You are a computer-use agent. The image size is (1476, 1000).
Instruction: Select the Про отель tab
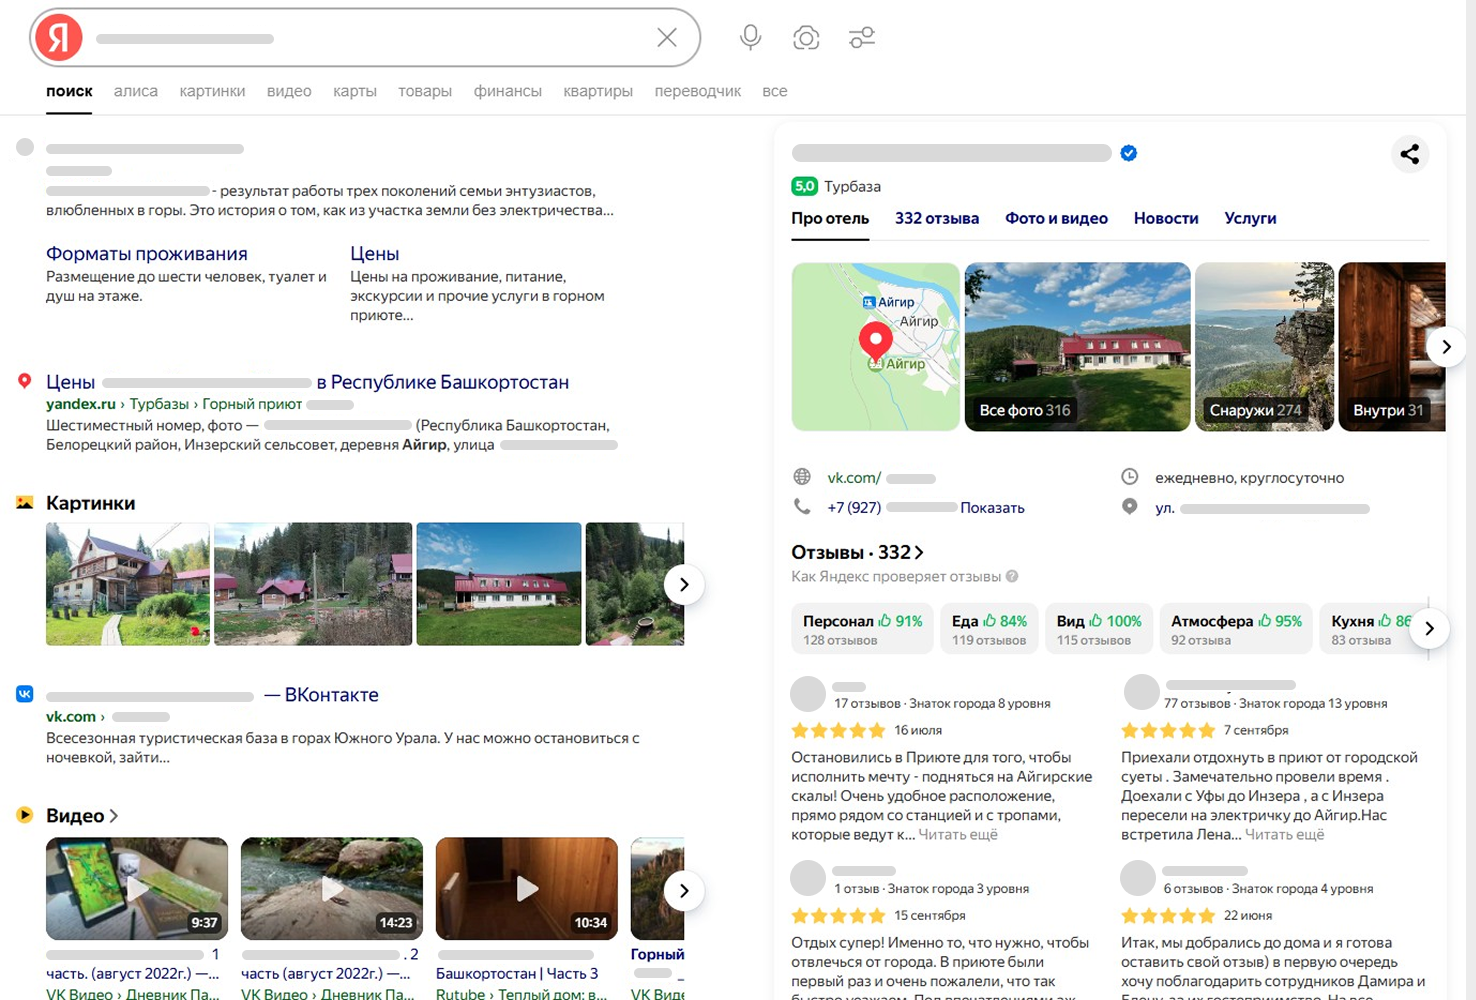point(830,218)
